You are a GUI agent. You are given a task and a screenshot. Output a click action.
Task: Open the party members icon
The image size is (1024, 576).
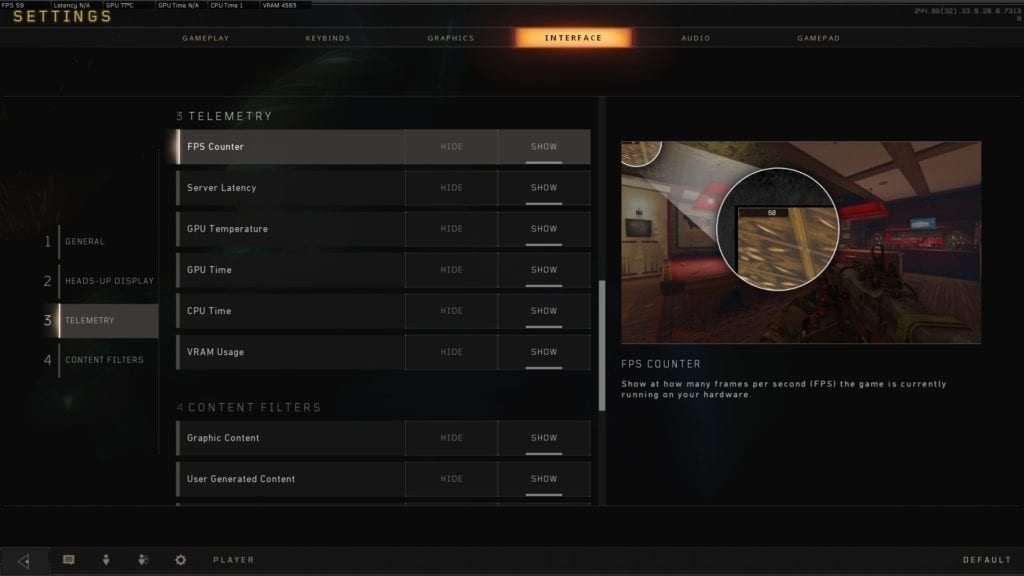[143, 560]
